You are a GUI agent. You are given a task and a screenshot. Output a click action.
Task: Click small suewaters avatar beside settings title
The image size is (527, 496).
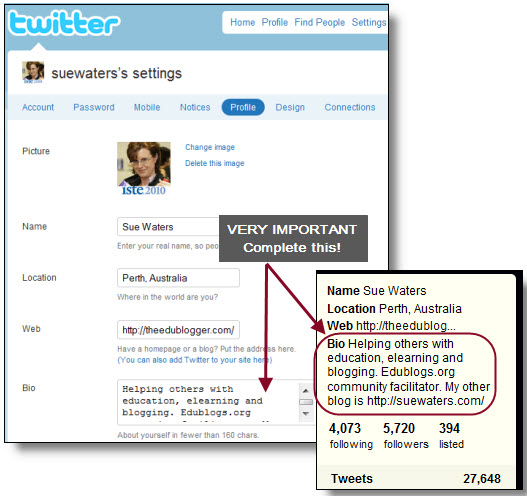(33, 72)
